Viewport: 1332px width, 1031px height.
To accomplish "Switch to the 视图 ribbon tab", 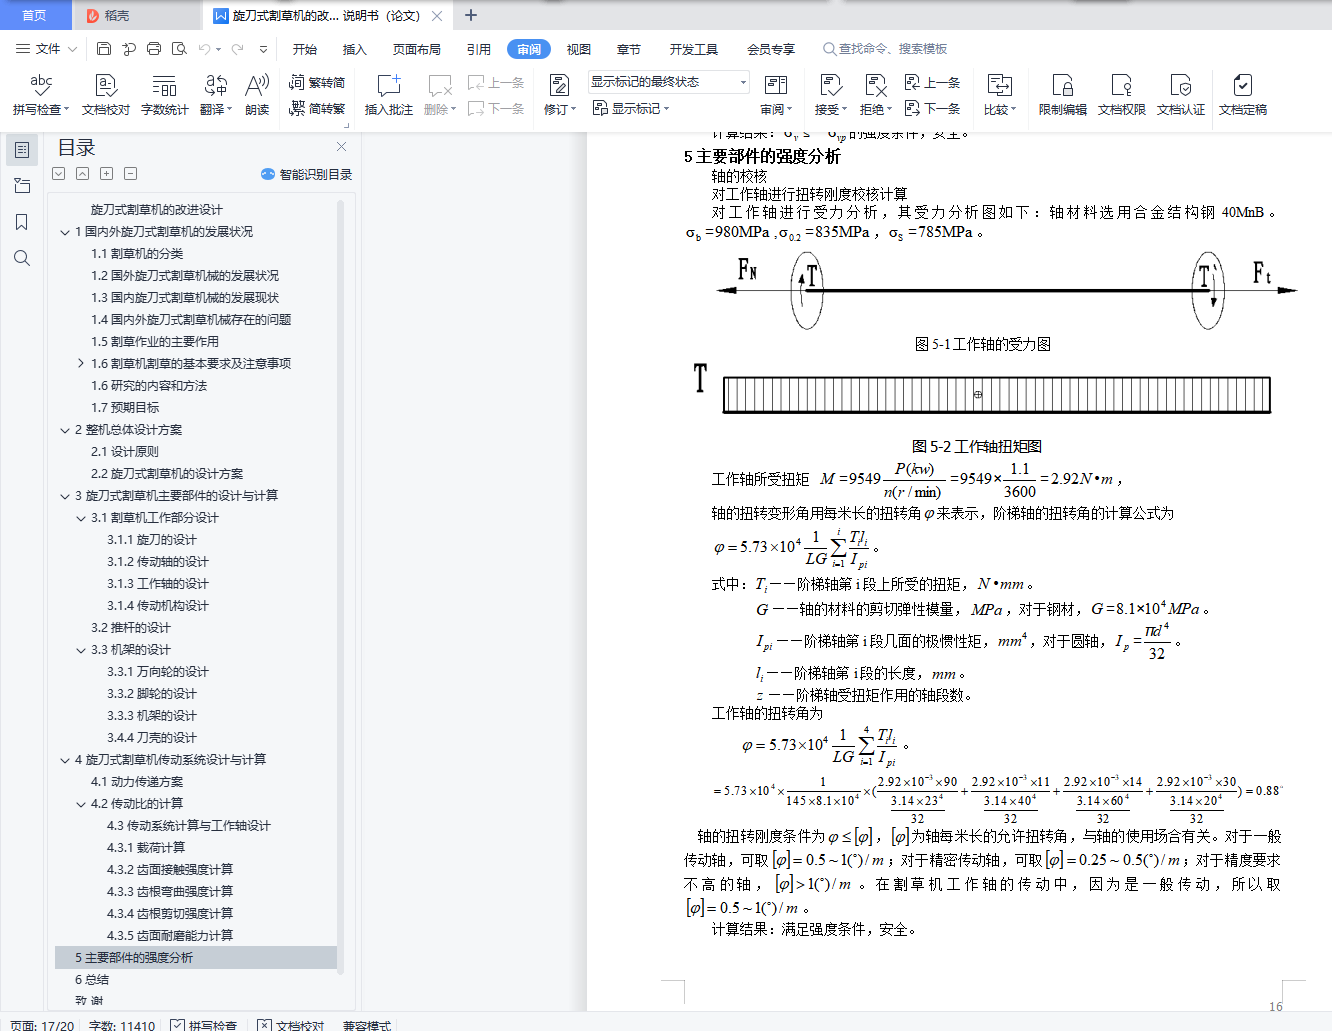I will point(579,49).
